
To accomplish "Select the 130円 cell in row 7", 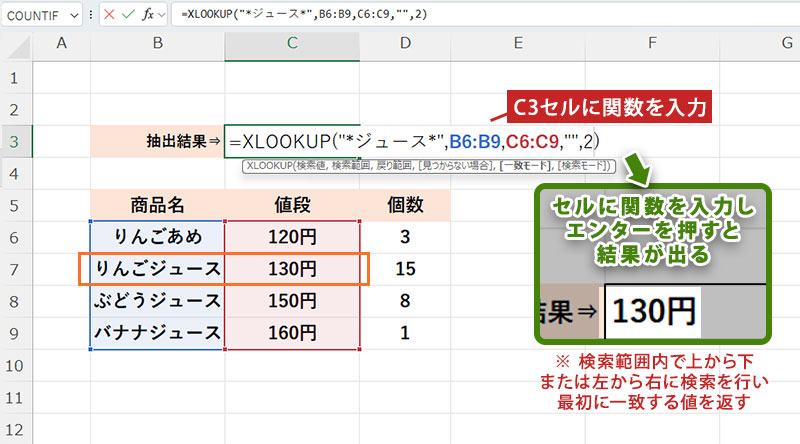I will click(292, 269).
